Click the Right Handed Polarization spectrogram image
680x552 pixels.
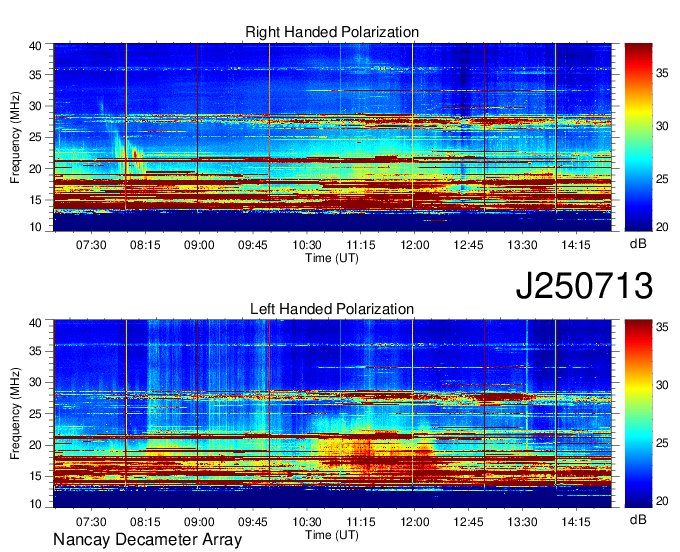pos(332,137)
